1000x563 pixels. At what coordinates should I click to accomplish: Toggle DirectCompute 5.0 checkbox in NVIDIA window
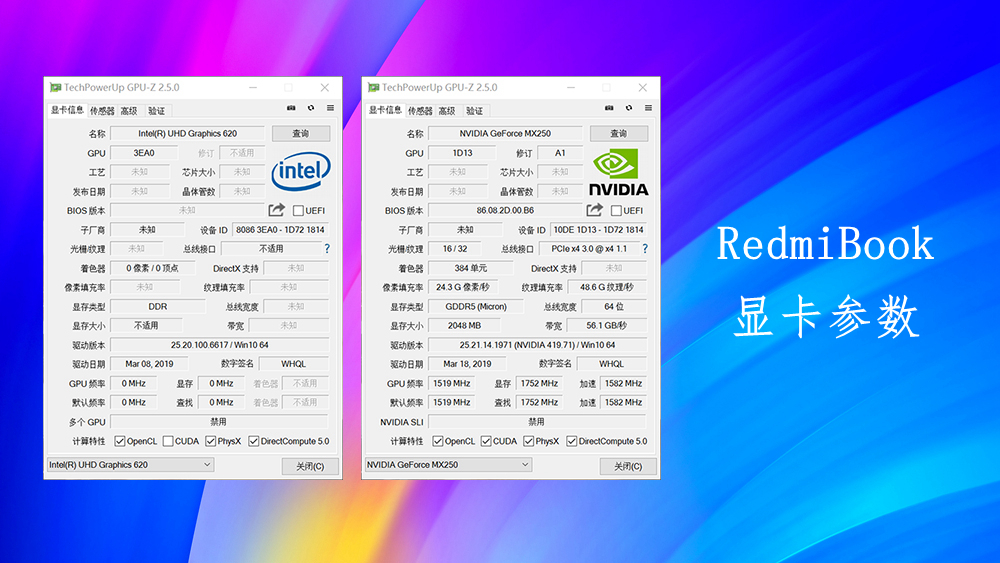[572, 441]
